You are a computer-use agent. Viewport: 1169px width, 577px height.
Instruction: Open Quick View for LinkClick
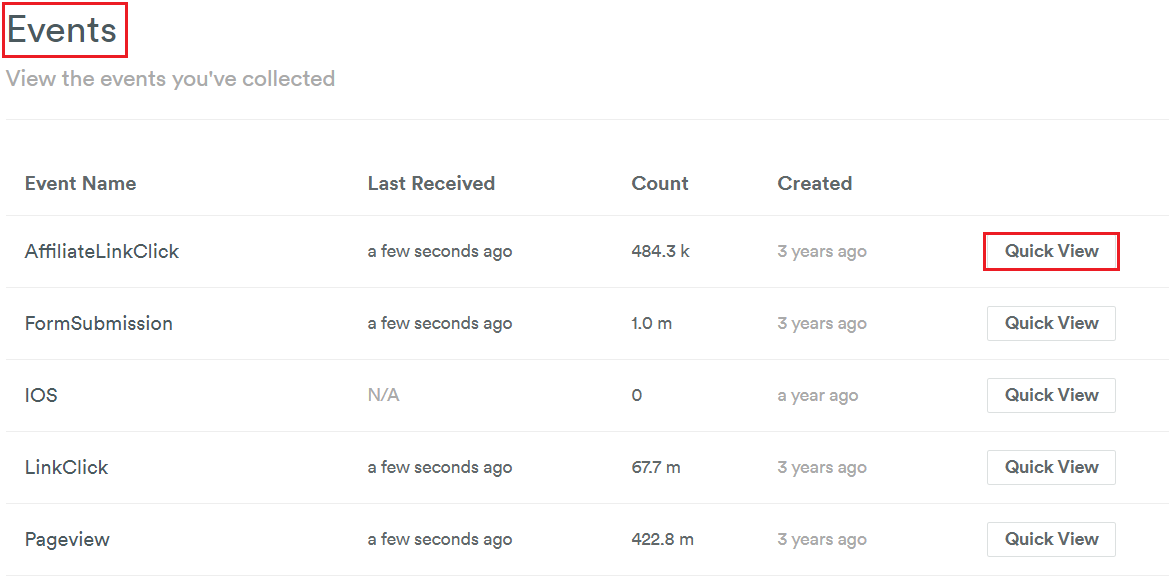point(1051,467)
